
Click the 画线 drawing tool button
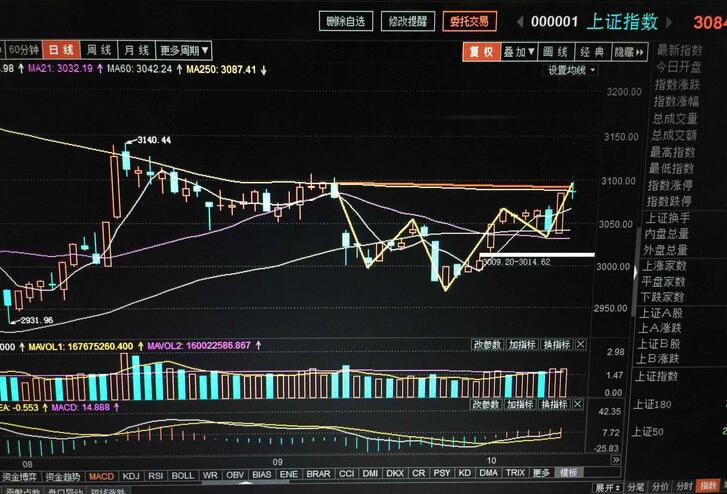pyautogui.click(x=556, y=52)
